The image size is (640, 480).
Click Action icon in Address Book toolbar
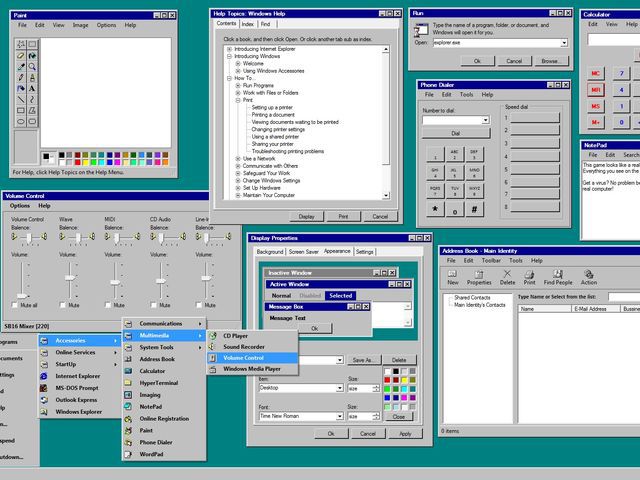[x=589, y=277]
